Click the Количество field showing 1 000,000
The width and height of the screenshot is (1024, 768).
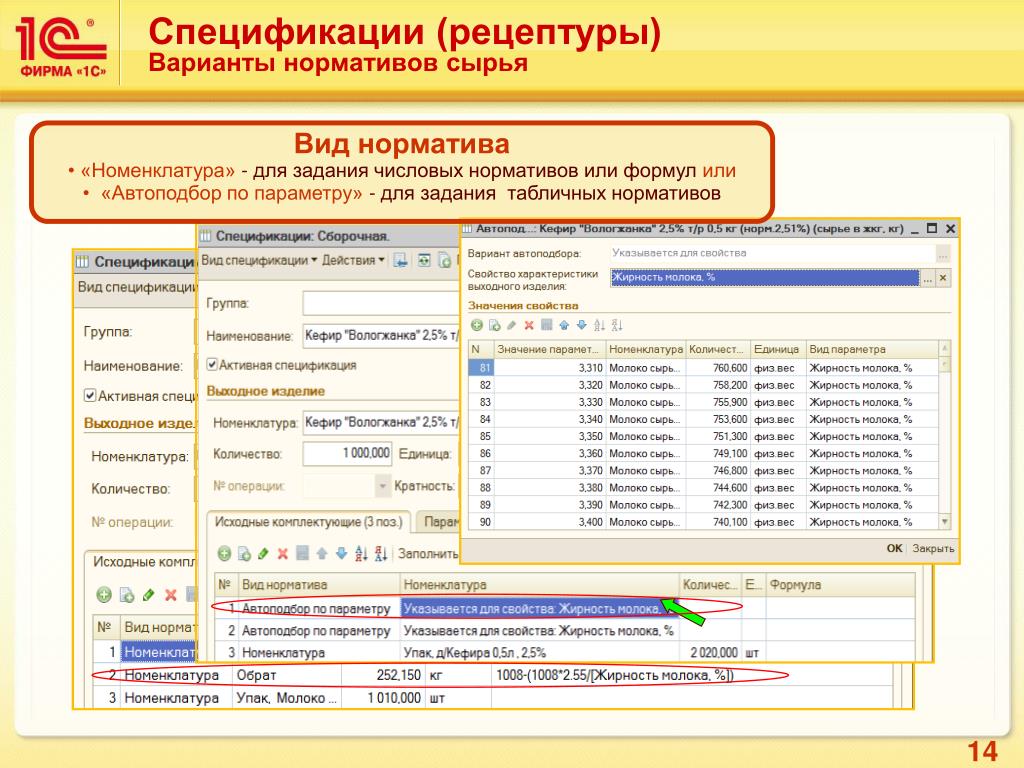click(x=347, y=453)
